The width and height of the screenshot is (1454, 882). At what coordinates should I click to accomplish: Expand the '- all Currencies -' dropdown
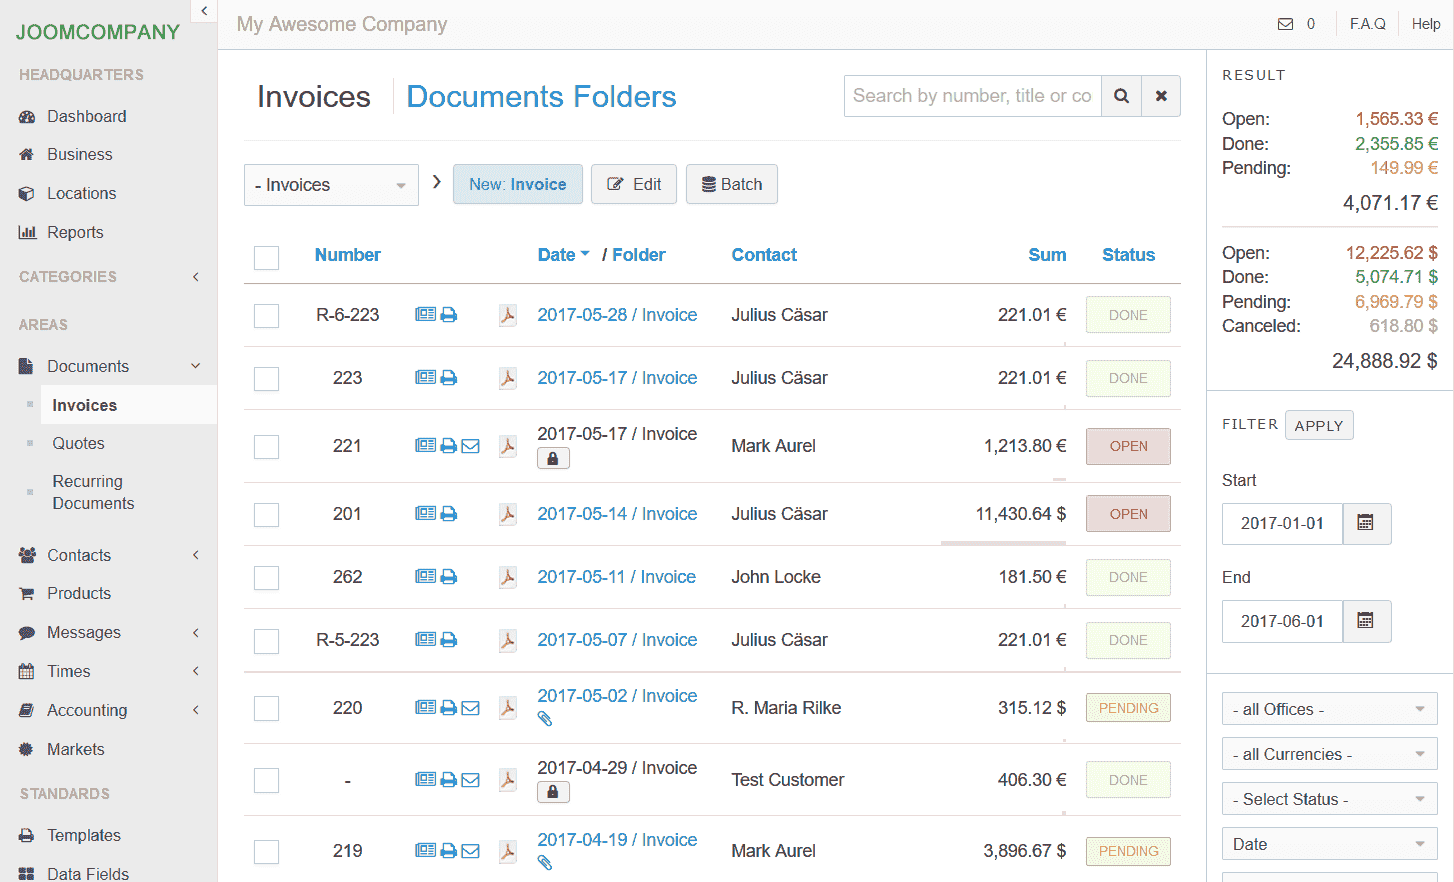click(1329, 754)
